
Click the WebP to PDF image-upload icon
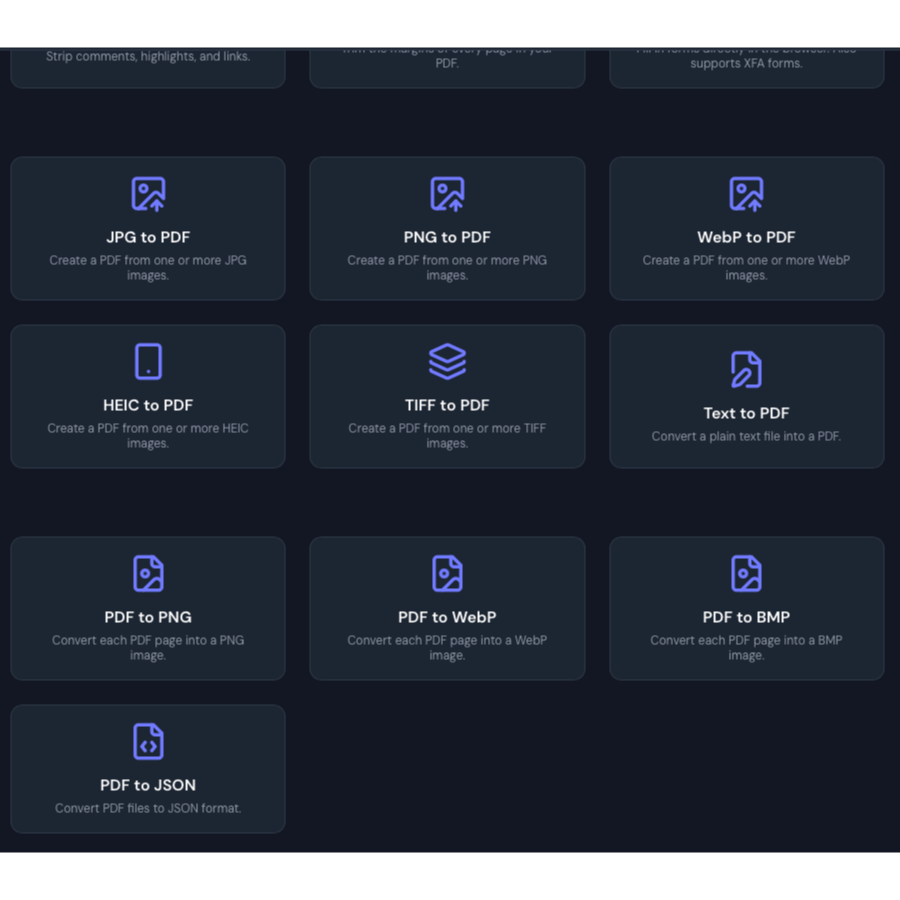(746, 194)
